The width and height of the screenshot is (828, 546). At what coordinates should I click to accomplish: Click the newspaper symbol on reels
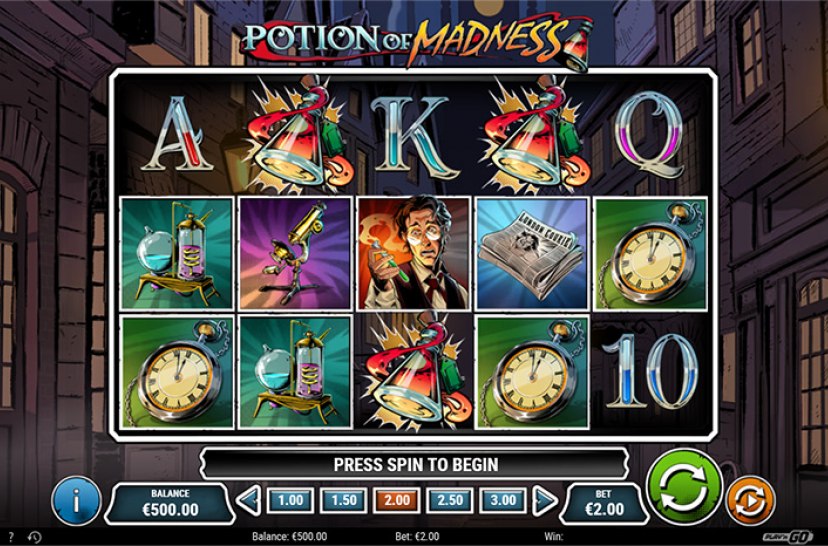coord(532,253)
